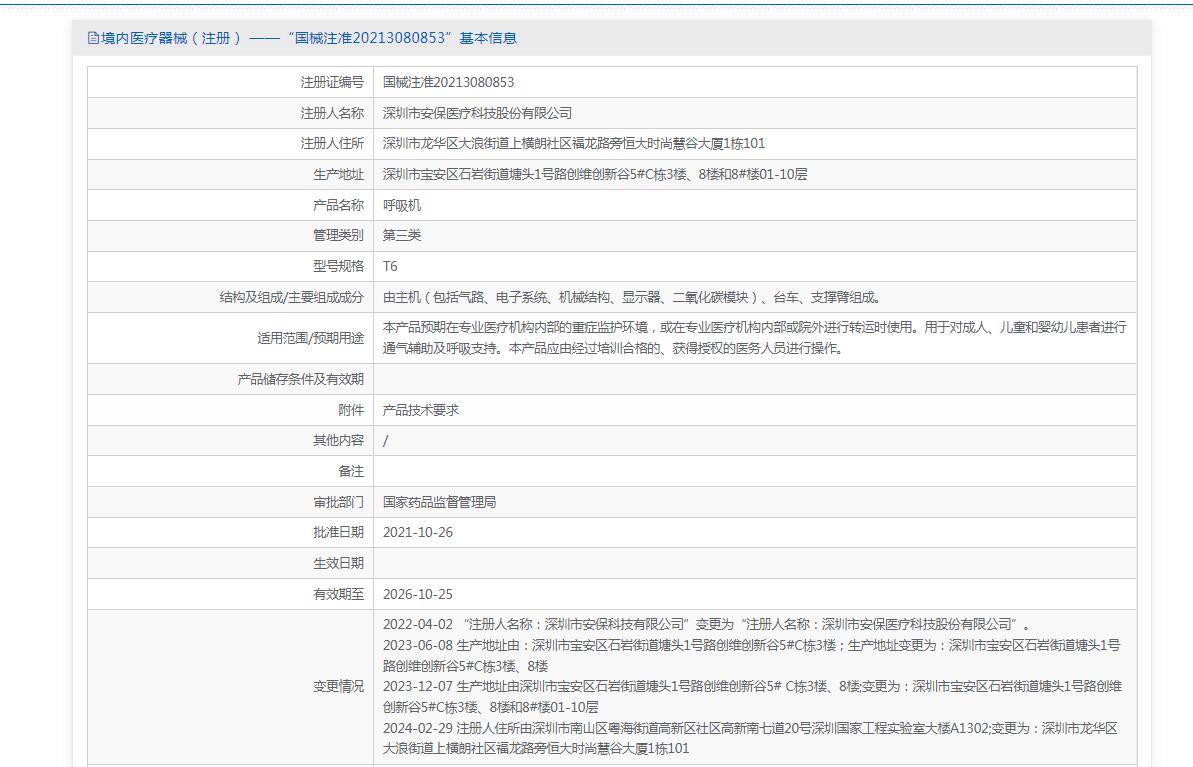Click the 2022-04-02 change record line
The image size is (1193, 767).
coord(706,624)
